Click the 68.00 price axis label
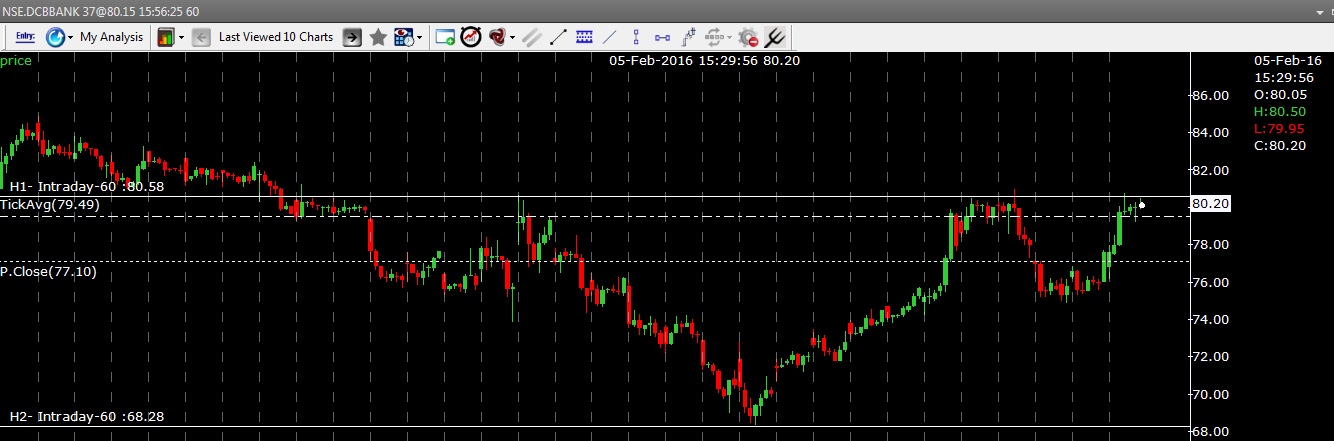The width and height of the screenshot is (1334, 441). point(1210,431)
